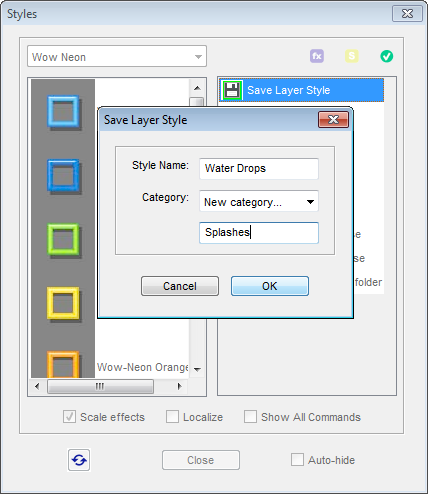Viewport: 428px width, 494px height.
Task: Select the light blue neon frame style
Action: (63, 112)
